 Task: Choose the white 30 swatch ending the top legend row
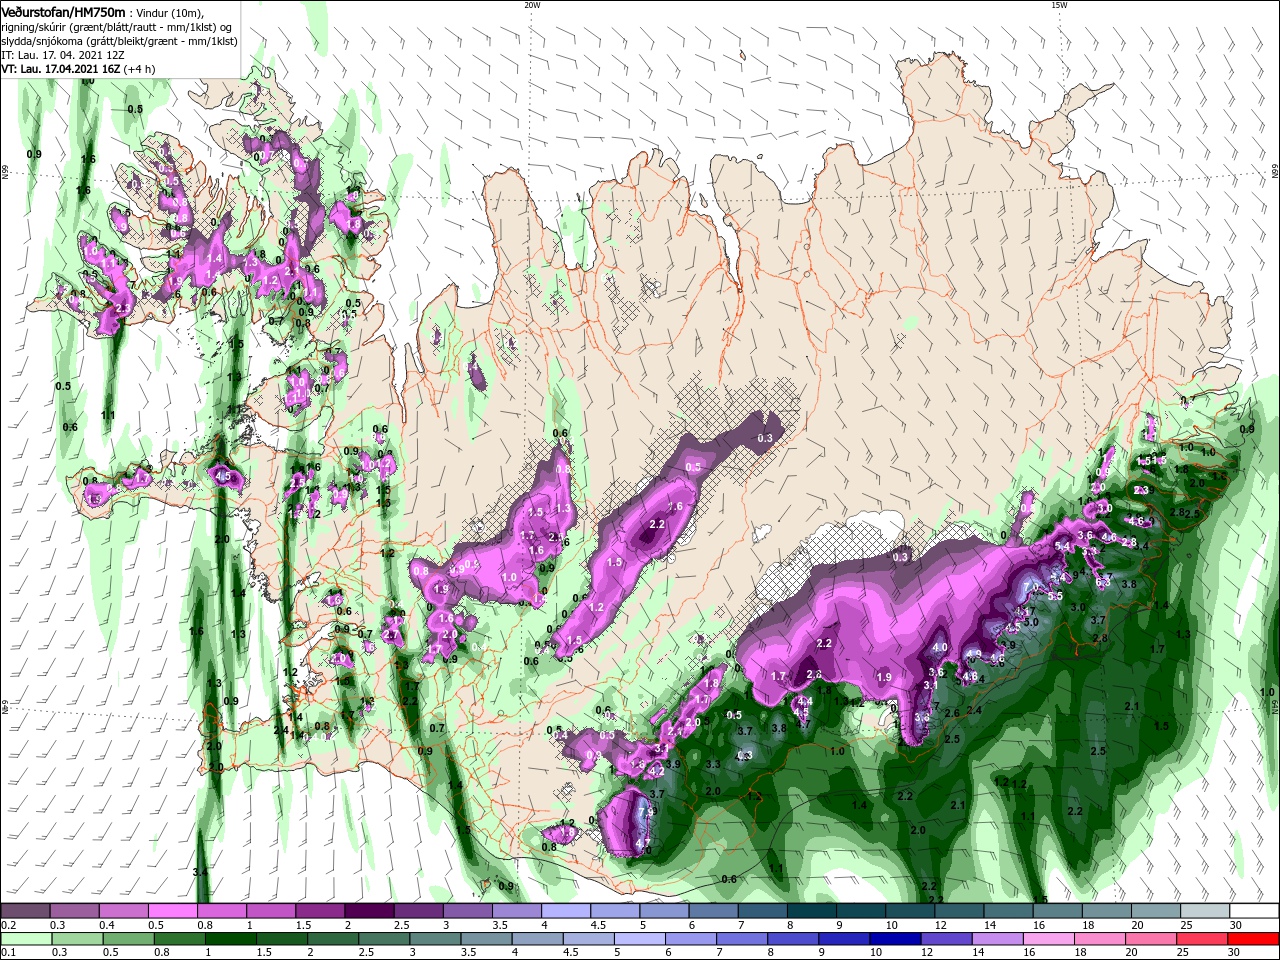pyautogui.click(x=1255, y=911)
